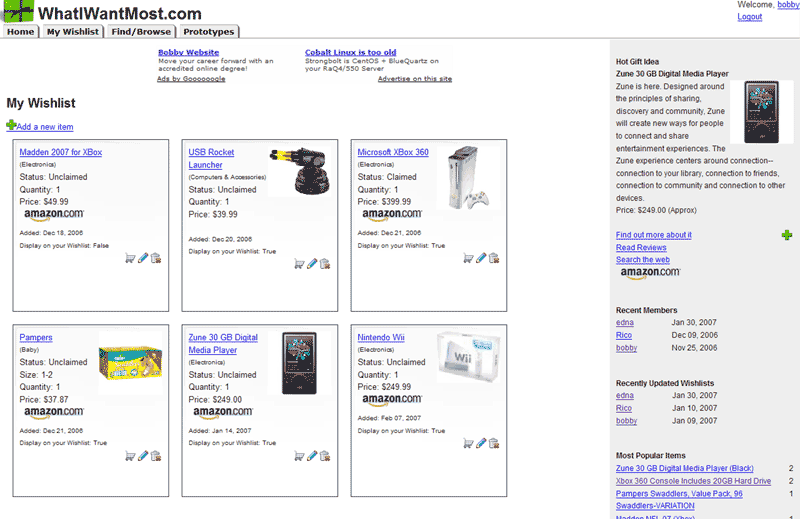Delete USB Rocket Launcher via trash icon
Screen dimensions: 800x519
[x=324, y=264]
